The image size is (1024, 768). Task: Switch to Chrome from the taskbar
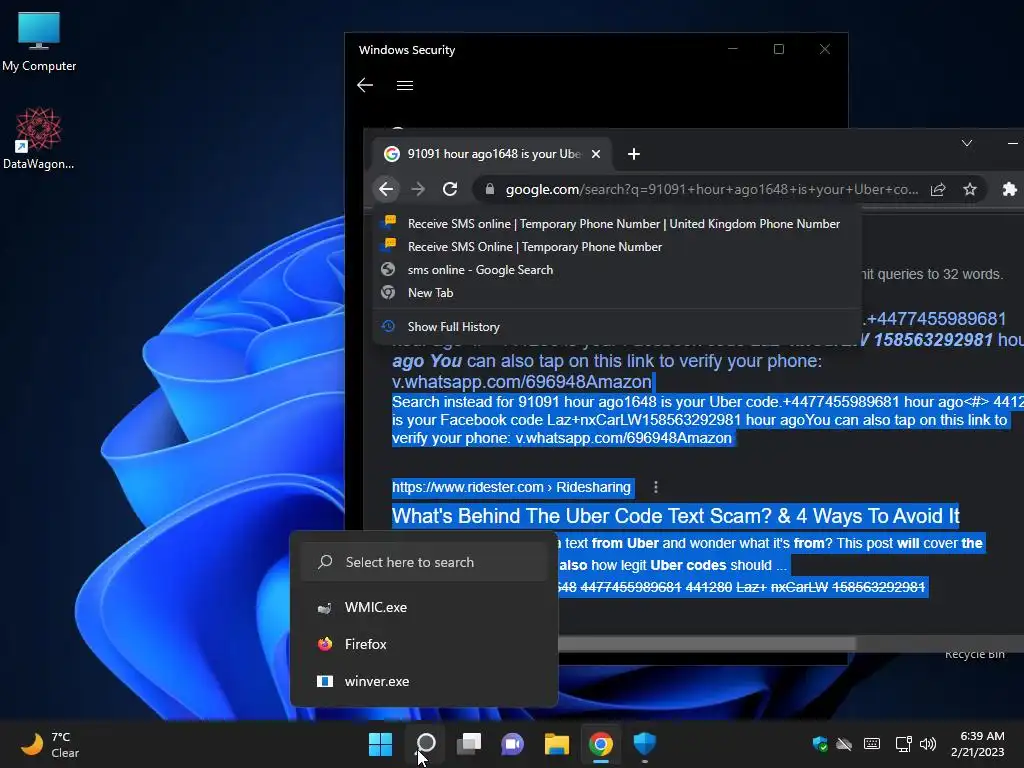[601, 744]
